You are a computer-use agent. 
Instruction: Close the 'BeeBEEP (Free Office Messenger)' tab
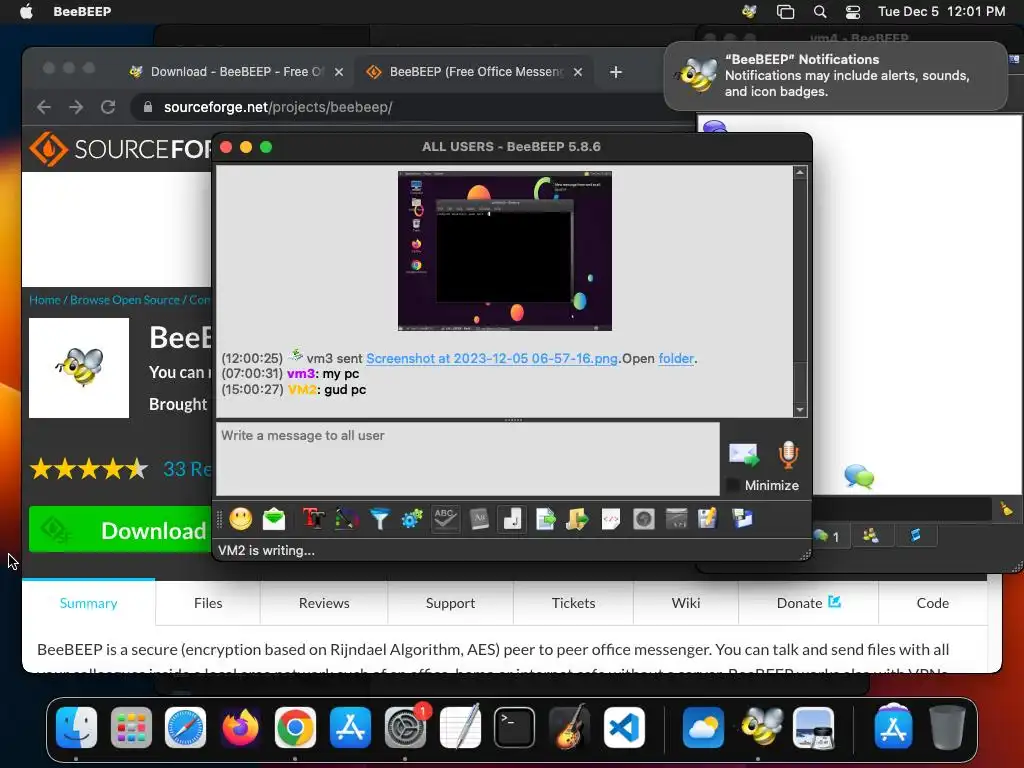tap(578, 72)
